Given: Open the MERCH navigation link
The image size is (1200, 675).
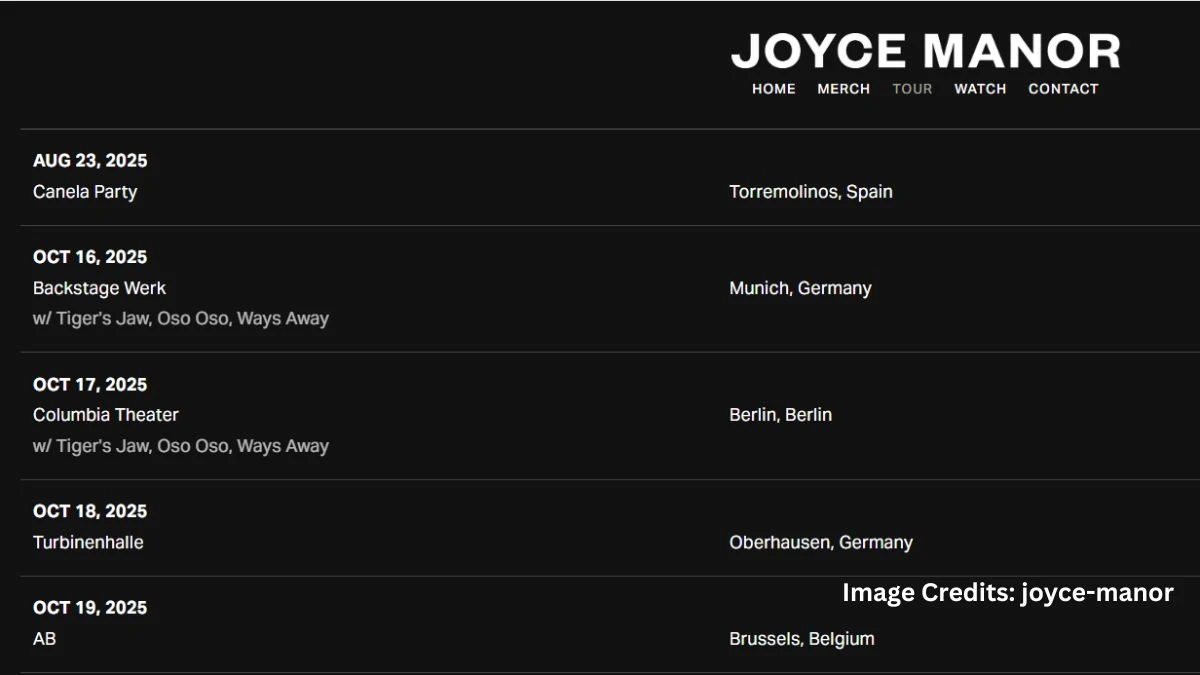Looking at the screenshot, I should [x=844, y=89].
